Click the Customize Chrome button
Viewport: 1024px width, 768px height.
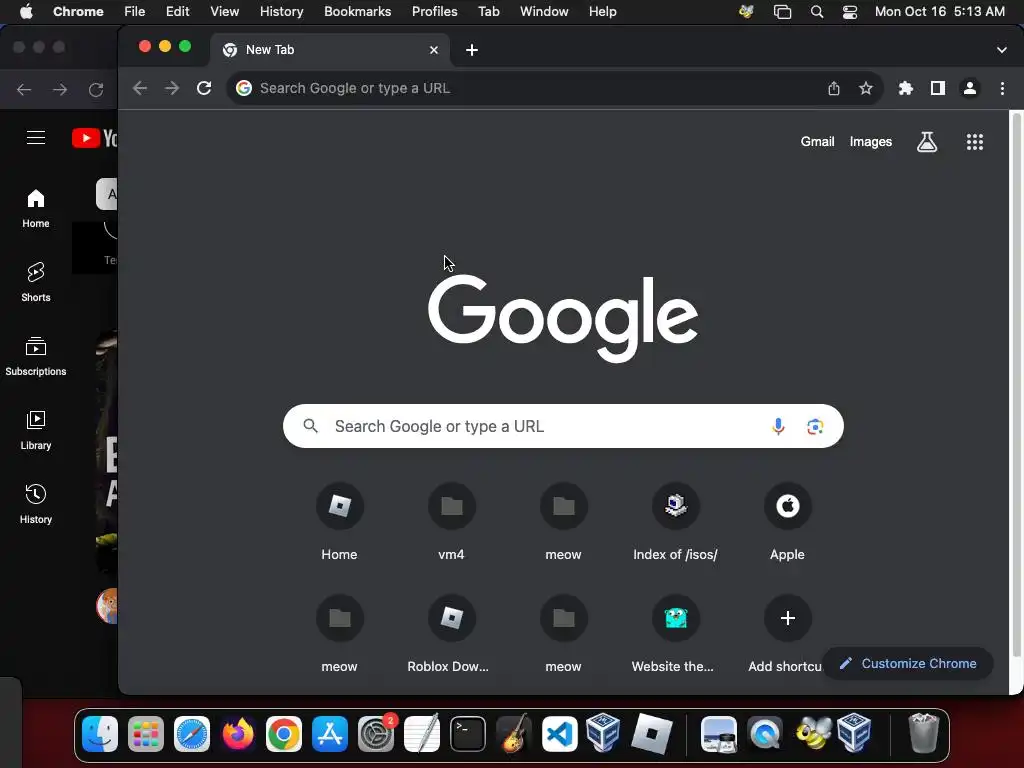(x=908, y=664)
